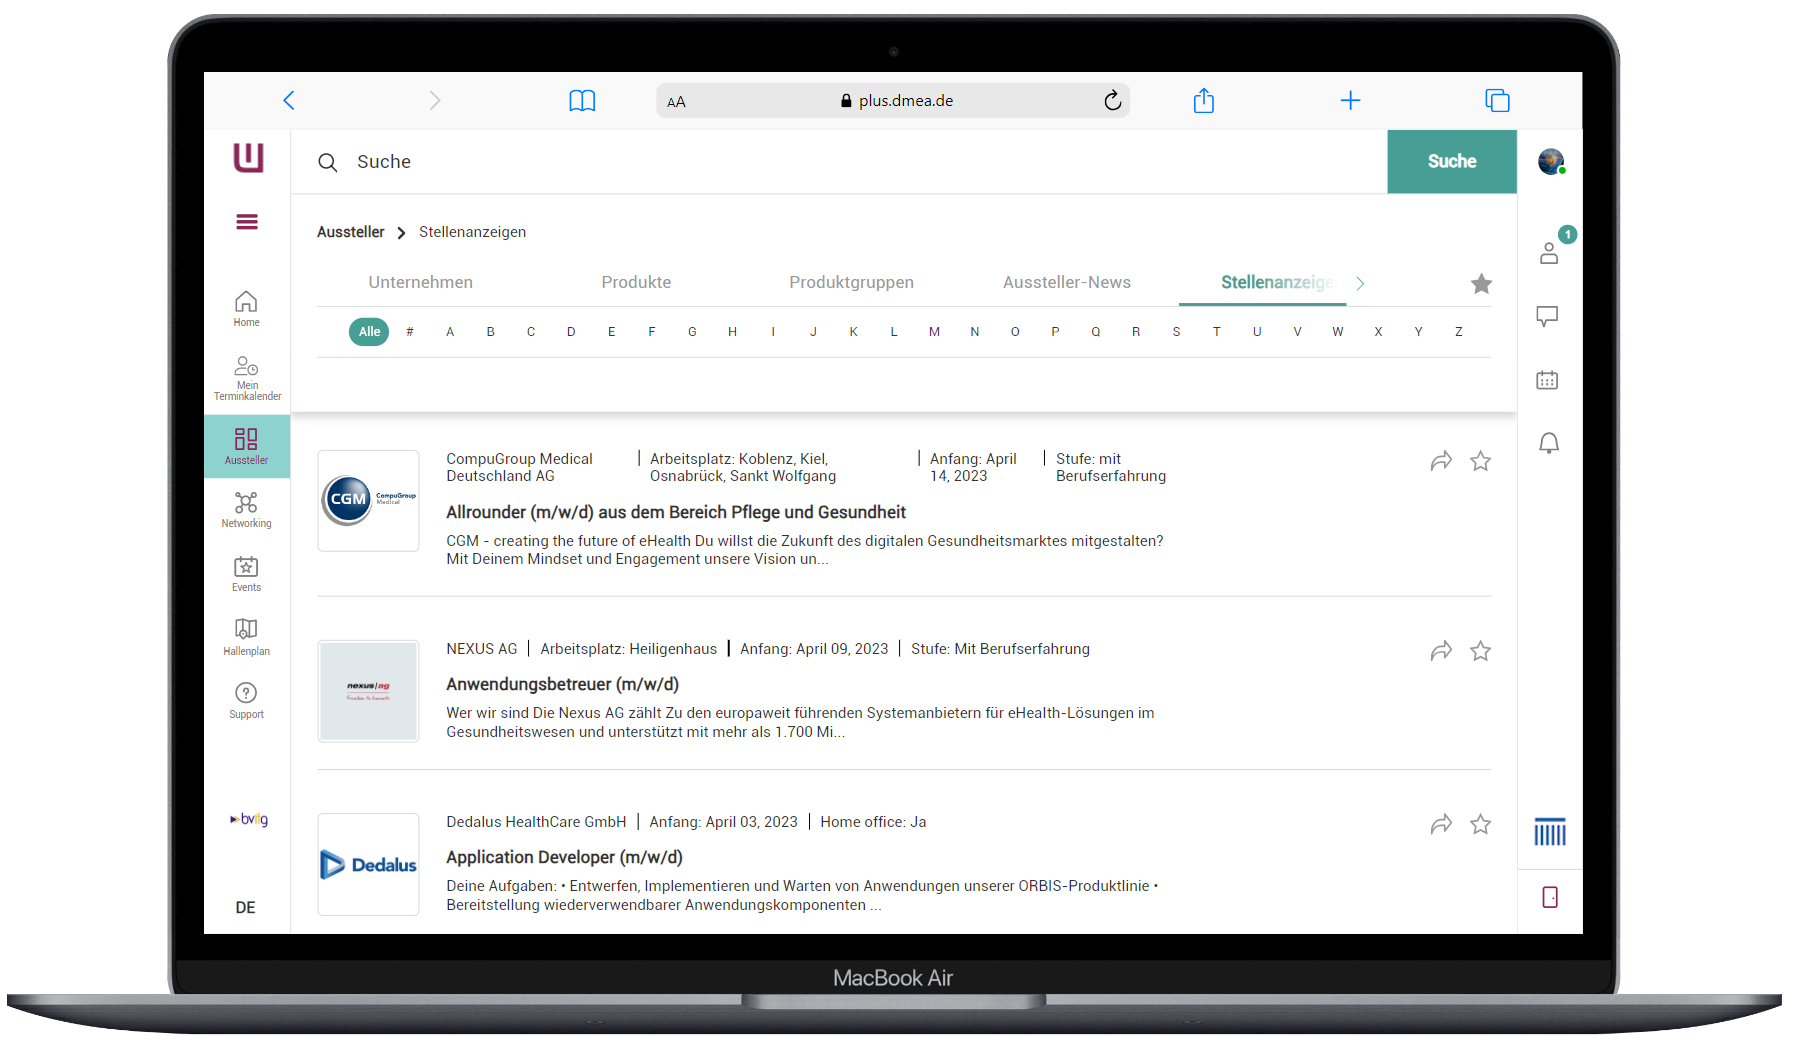
Task: Switch to the Aussteller-News tab
Action: point(1066,283)
